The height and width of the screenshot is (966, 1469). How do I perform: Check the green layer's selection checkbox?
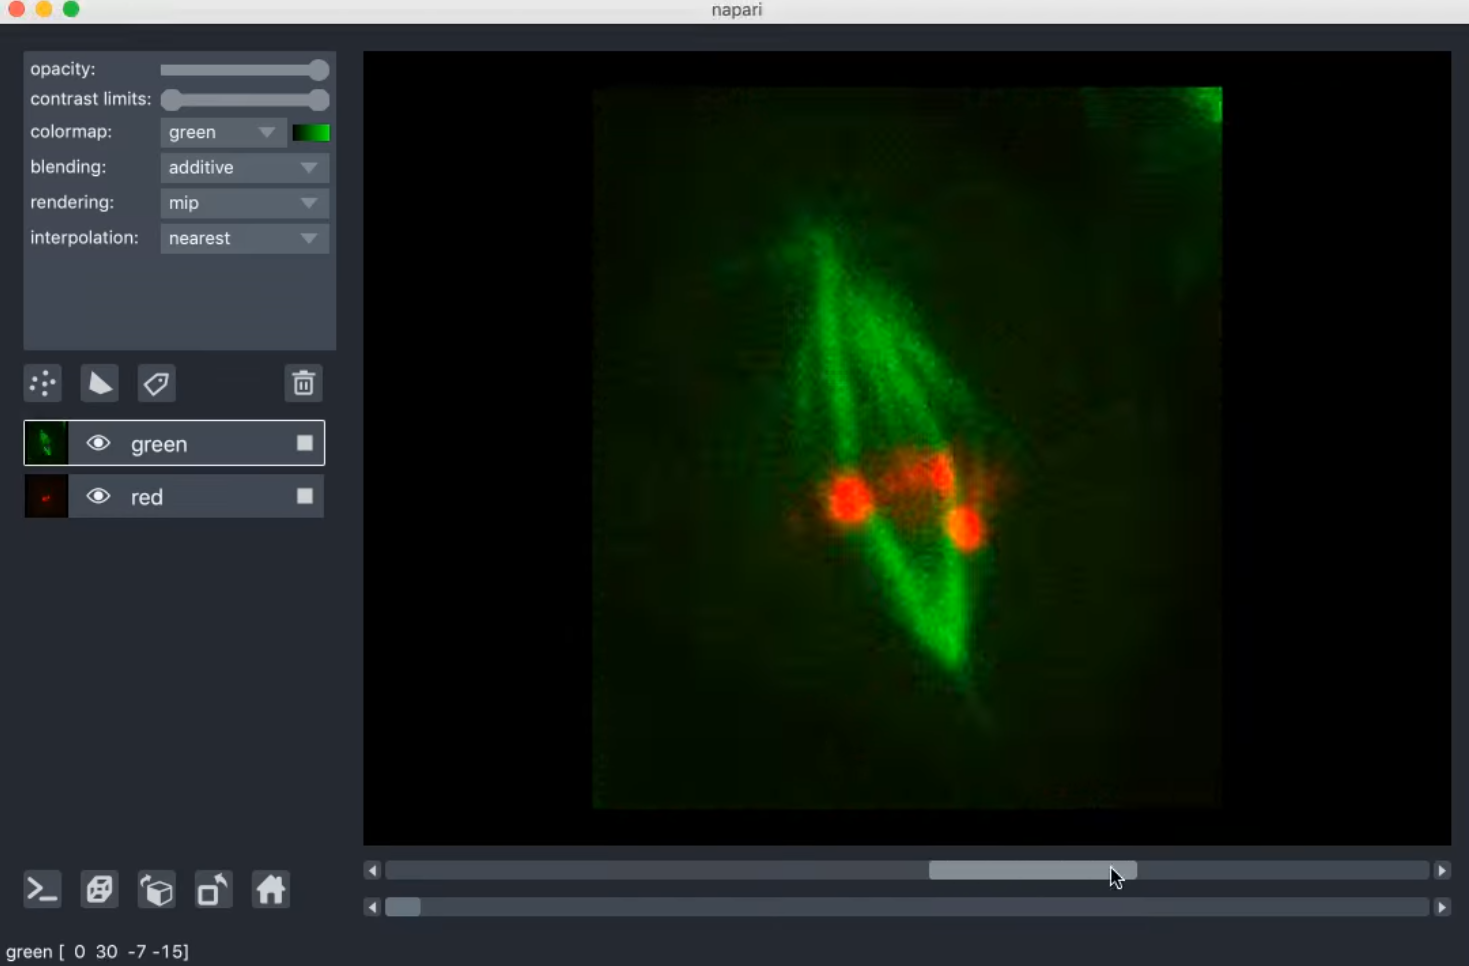[x=305, y=443]
